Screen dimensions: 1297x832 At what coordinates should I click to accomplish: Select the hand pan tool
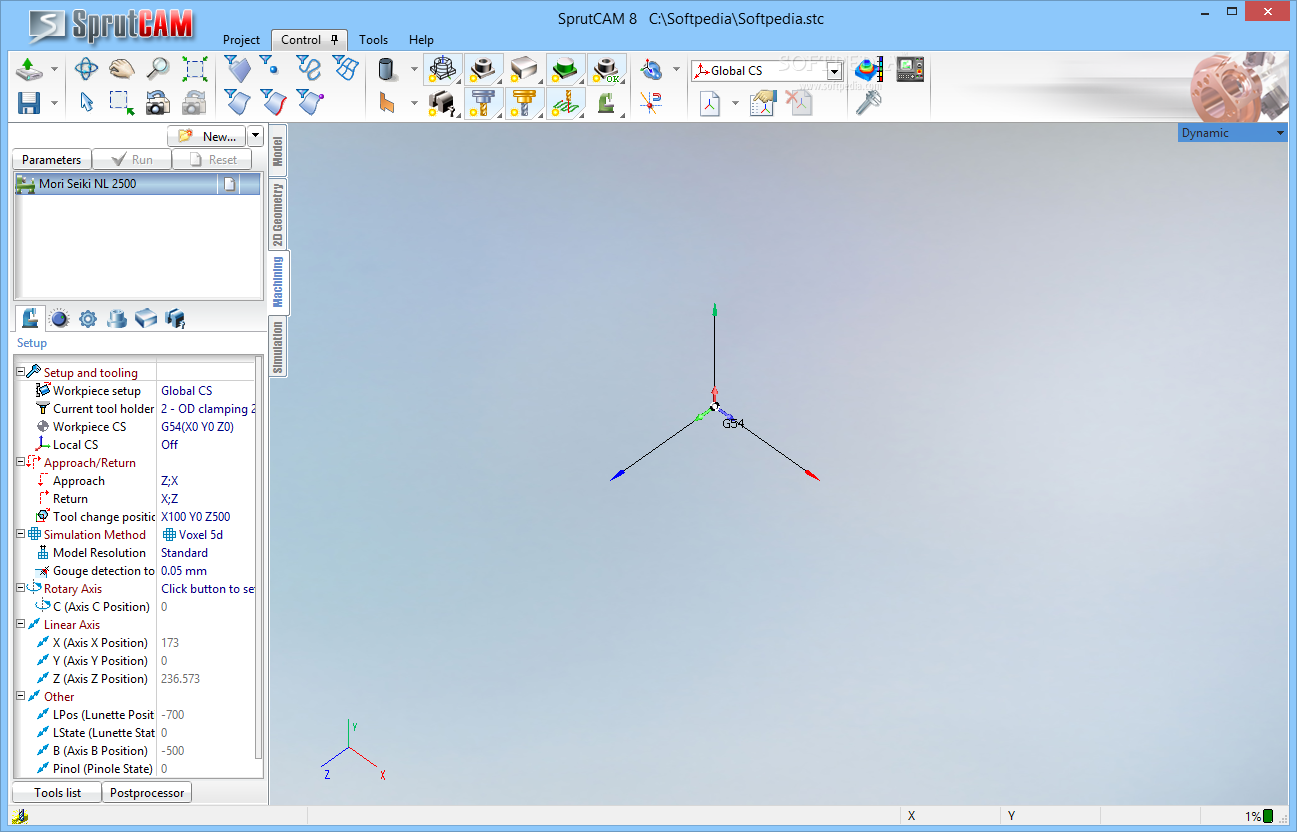pyautogui.click(x=122, y=69)
